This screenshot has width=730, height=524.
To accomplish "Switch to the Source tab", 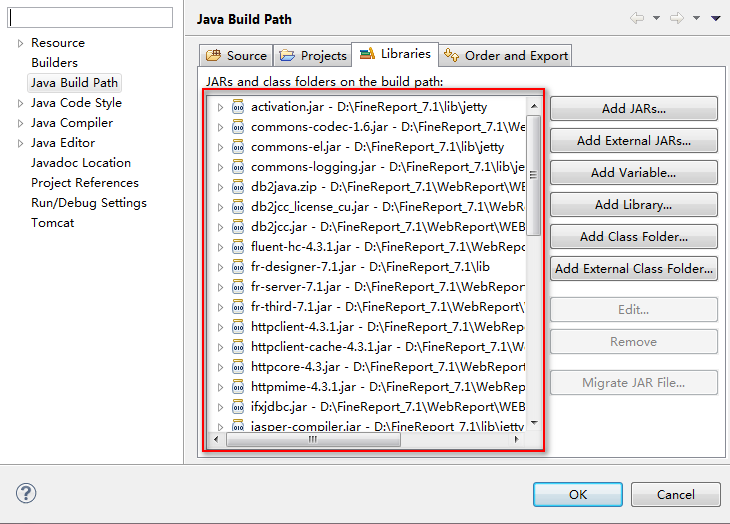I will click(236, 56).
